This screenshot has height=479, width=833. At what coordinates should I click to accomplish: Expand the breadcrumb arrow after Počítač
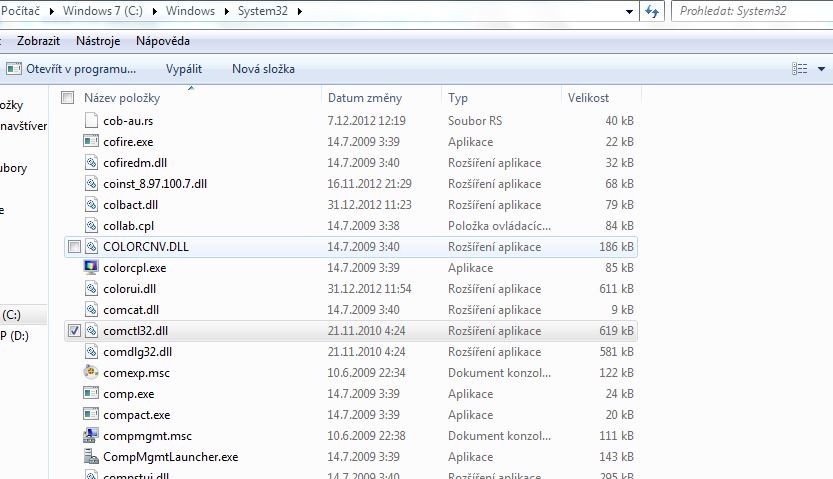click(52, 11)
